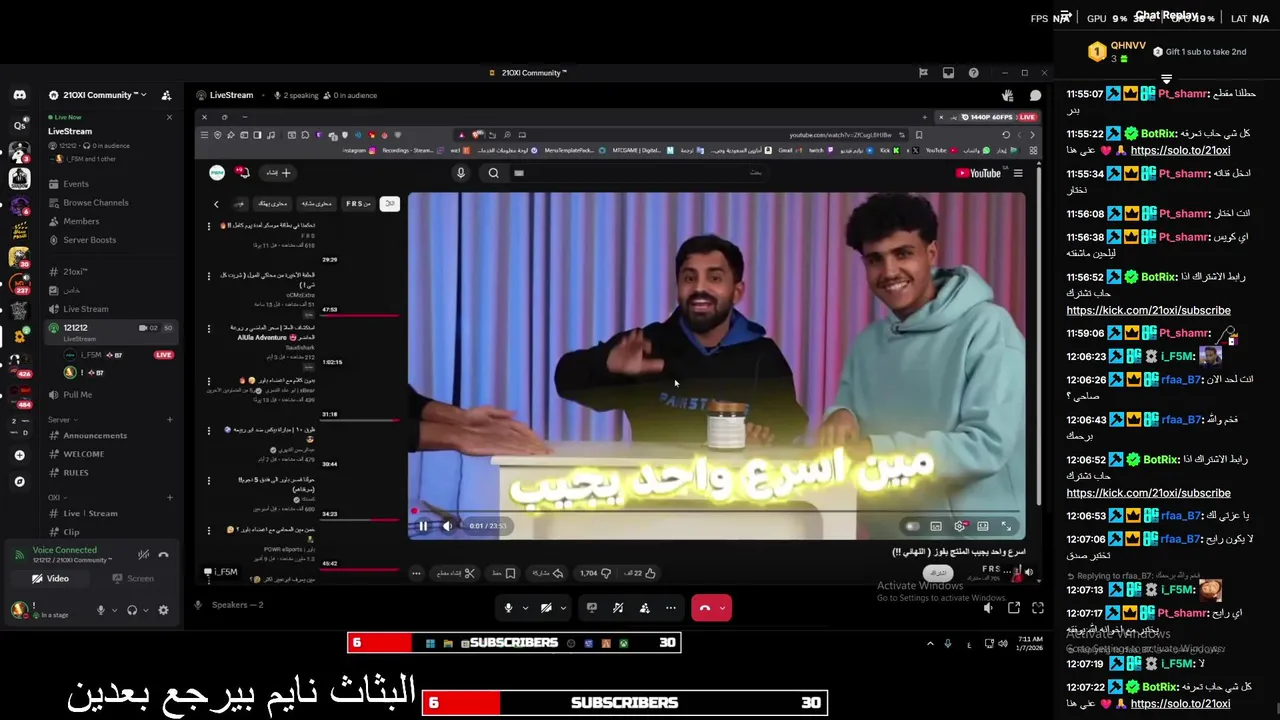
Task: Open the Discord inbox icon in title bar
Action: point(948,73)
